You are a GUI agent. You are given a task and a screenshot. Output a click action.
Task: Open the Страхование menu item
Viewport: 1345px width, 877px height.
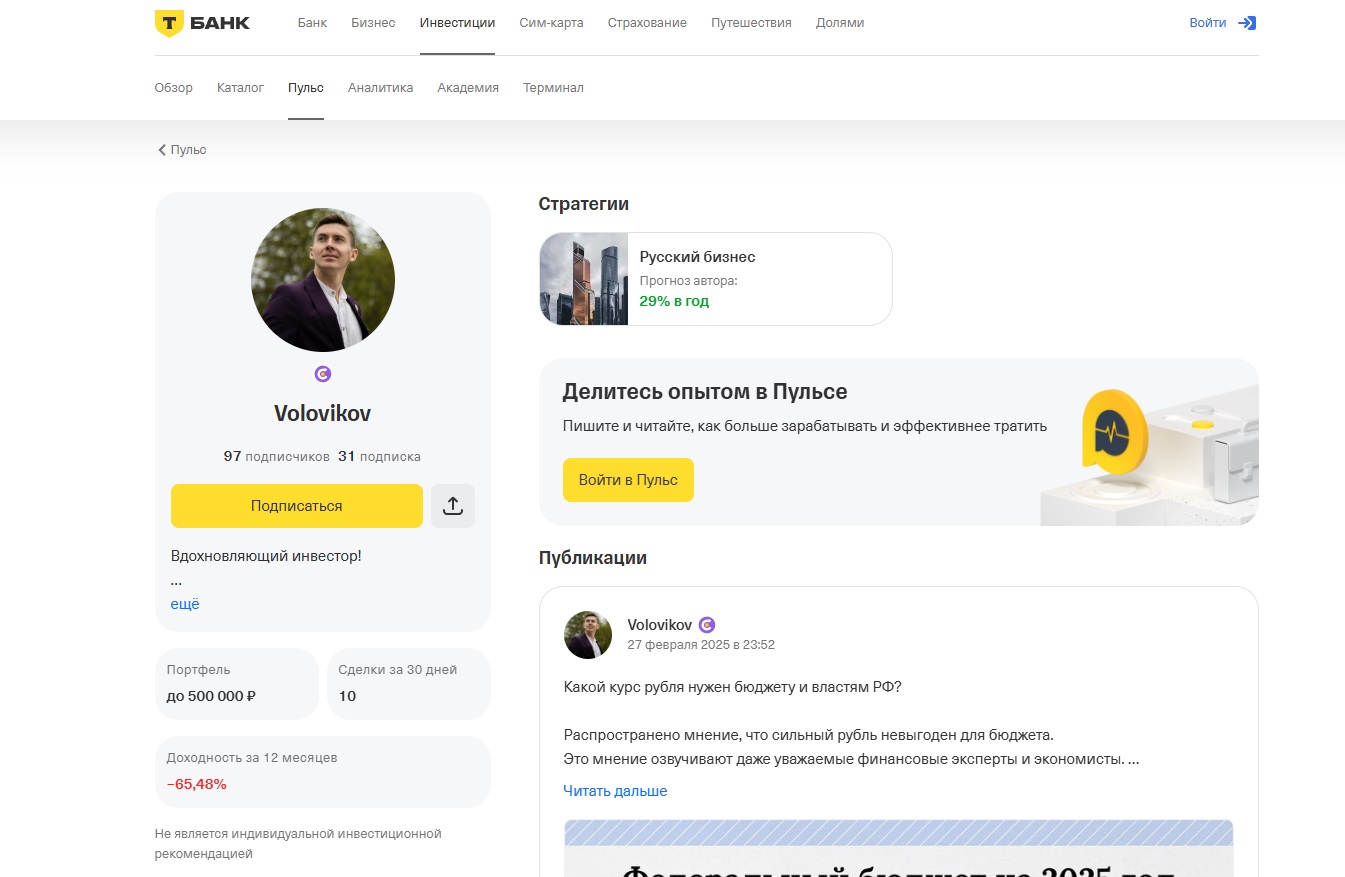tap(647, 23)
